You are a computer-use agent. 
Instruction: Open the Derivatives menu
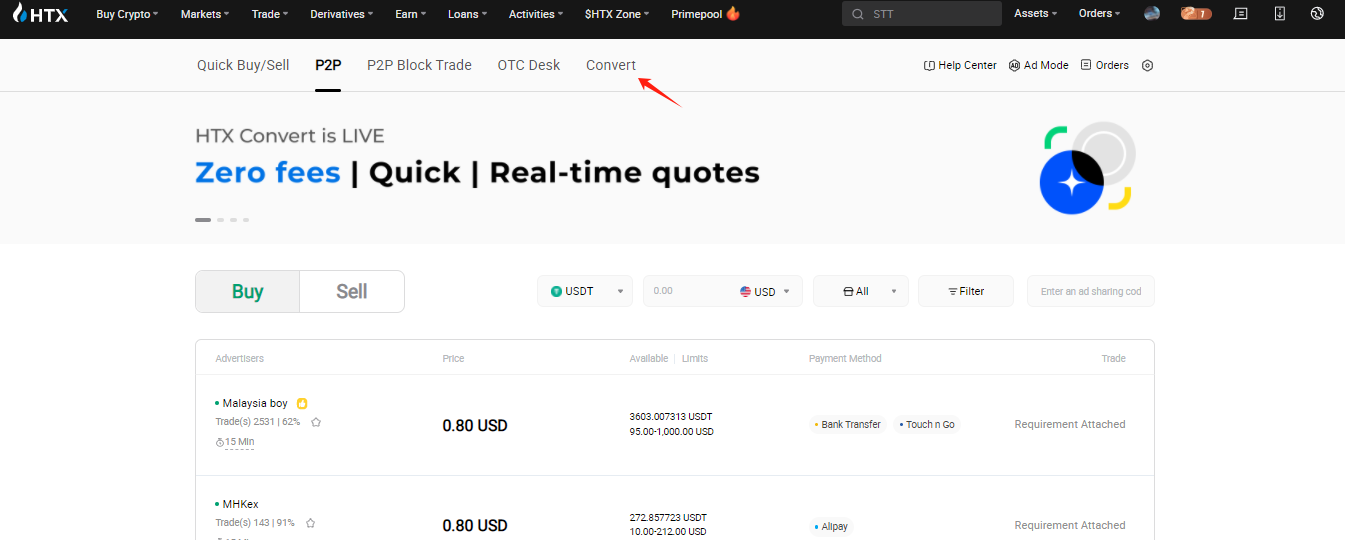[x=341, y=14]
